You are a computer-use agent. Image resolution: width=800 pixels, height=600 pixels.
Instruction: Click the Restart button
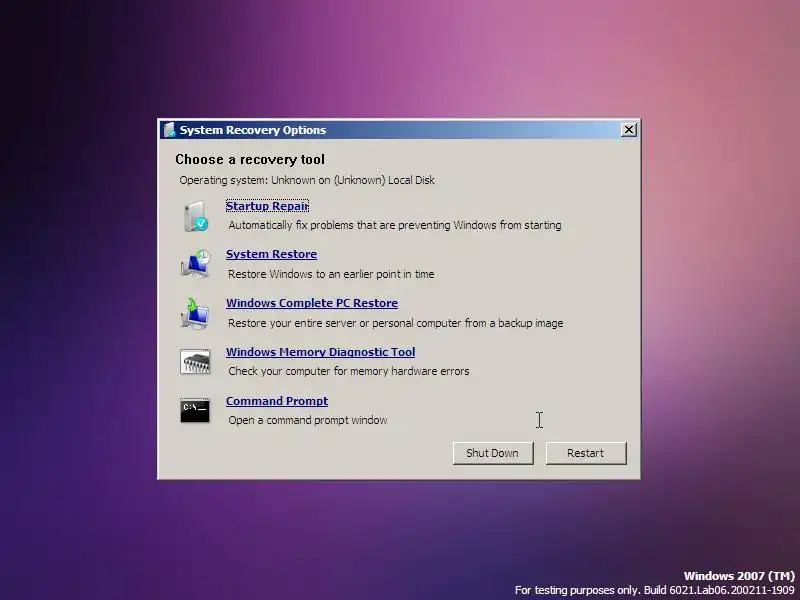pos(586,453)
